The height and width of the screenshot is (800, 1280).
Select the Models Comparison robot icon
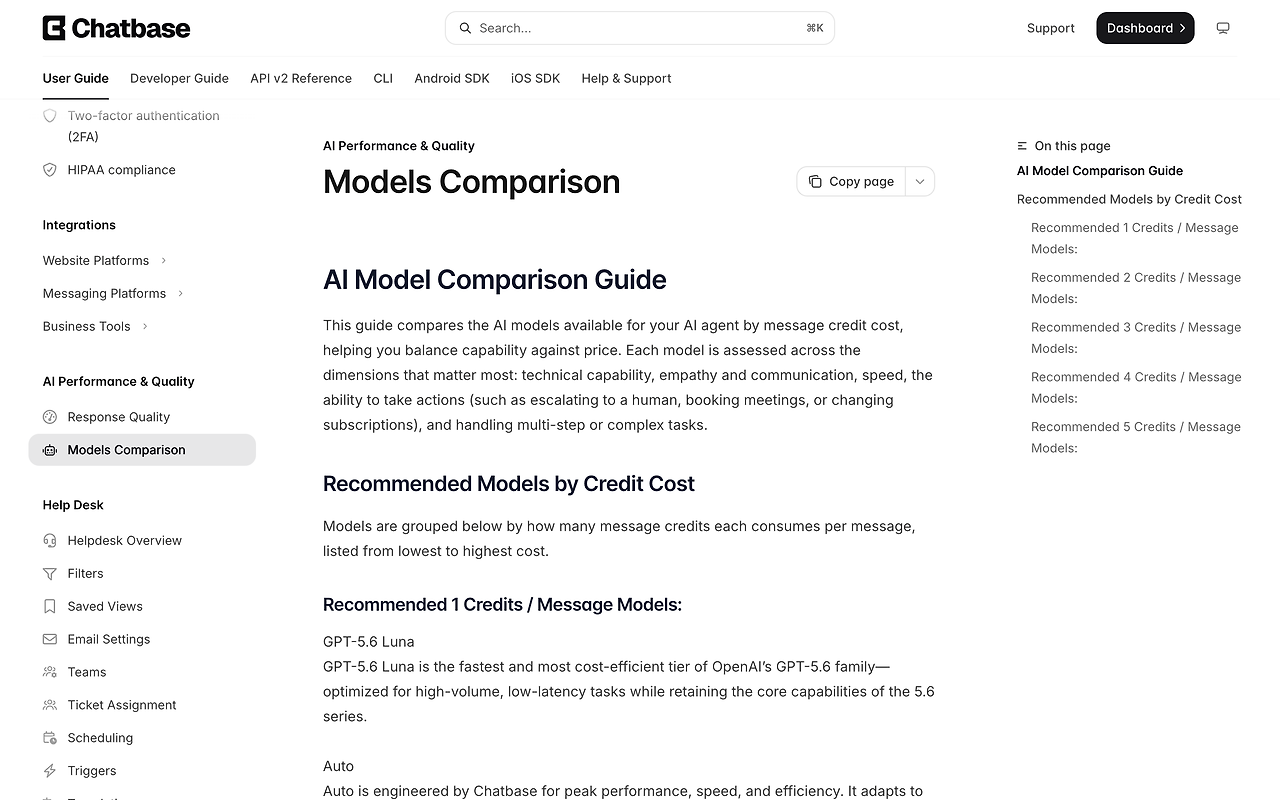50,450
